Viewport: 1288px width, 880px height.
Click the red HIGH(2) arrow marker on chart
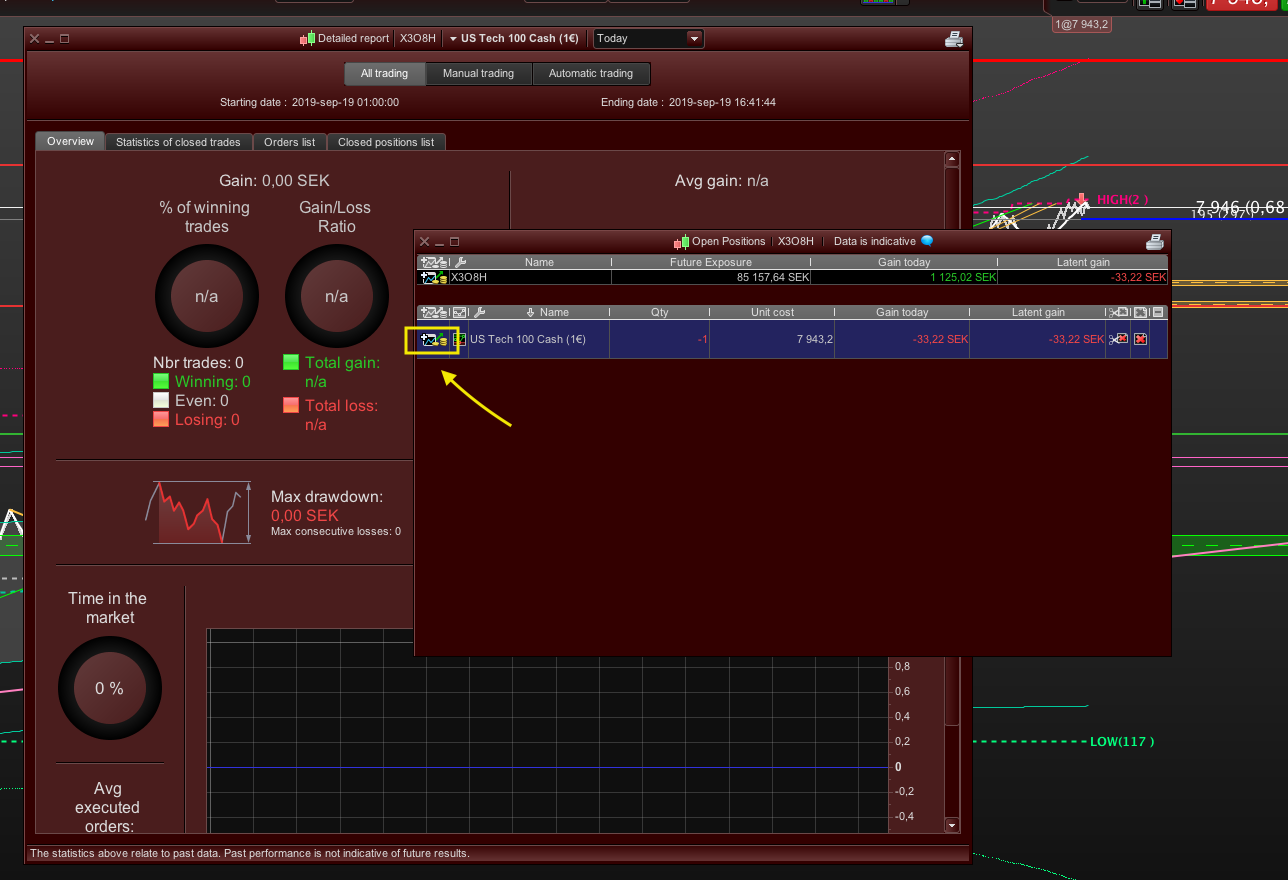pyautogui.click(x=1082, y=200)
